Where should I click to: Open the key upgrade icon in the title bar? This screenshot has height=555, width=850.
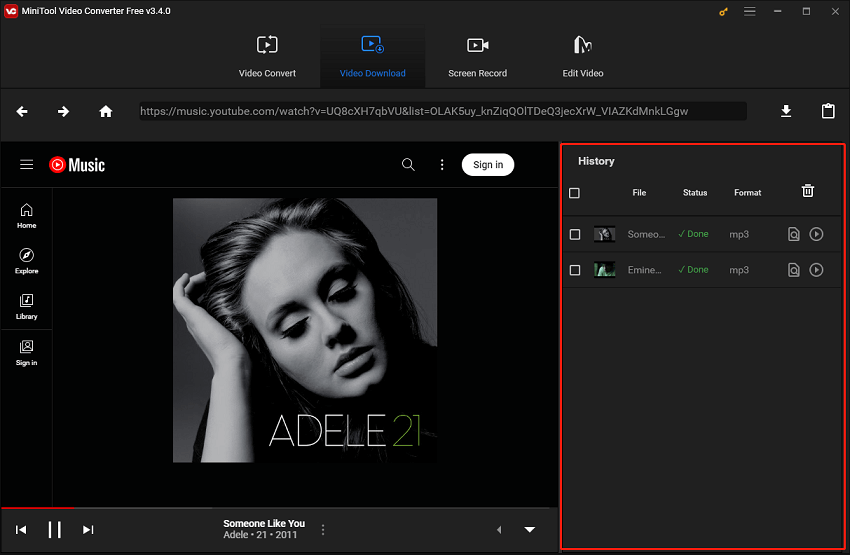point(723,11)
